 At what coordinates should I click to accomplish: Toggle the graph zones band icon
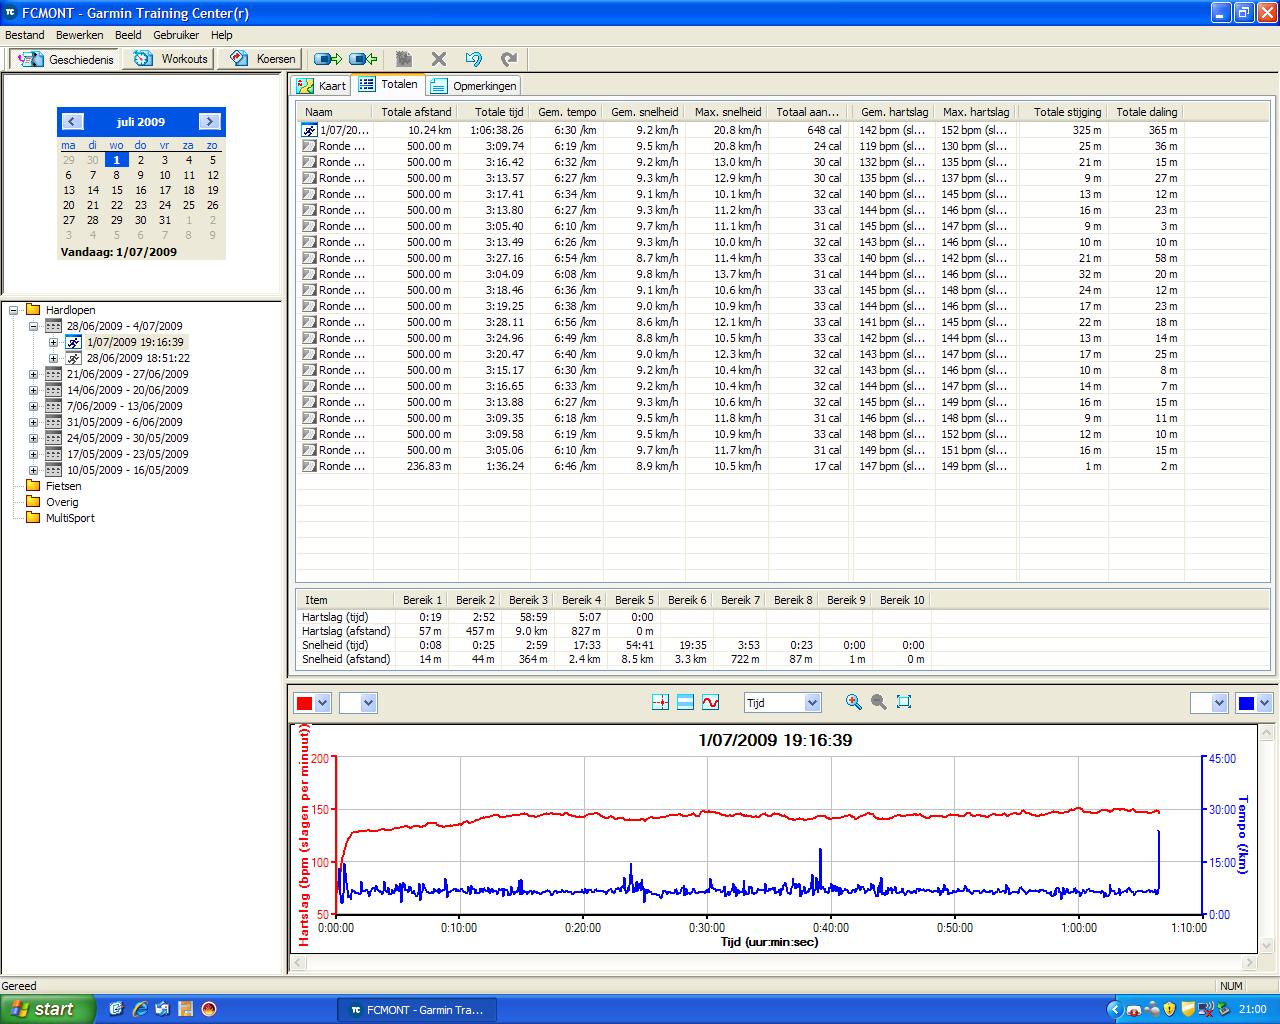coord(685,703)
